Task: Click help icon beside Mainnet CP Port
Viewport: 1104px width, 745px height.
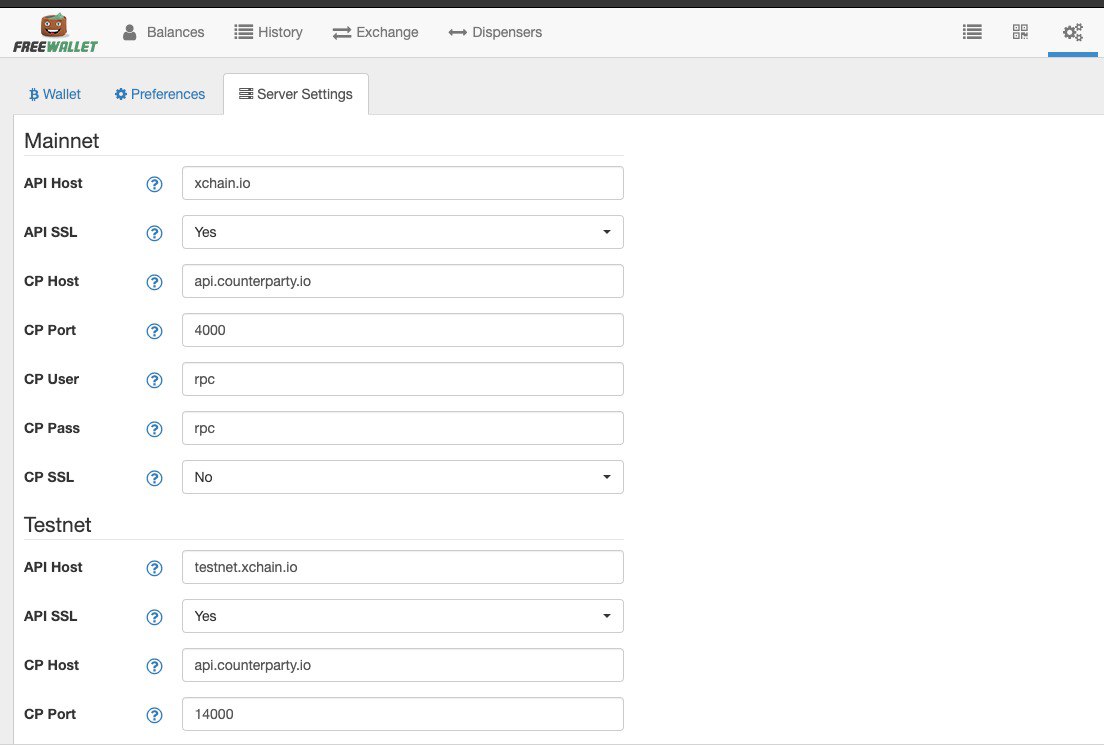Action: pos(154,331)
